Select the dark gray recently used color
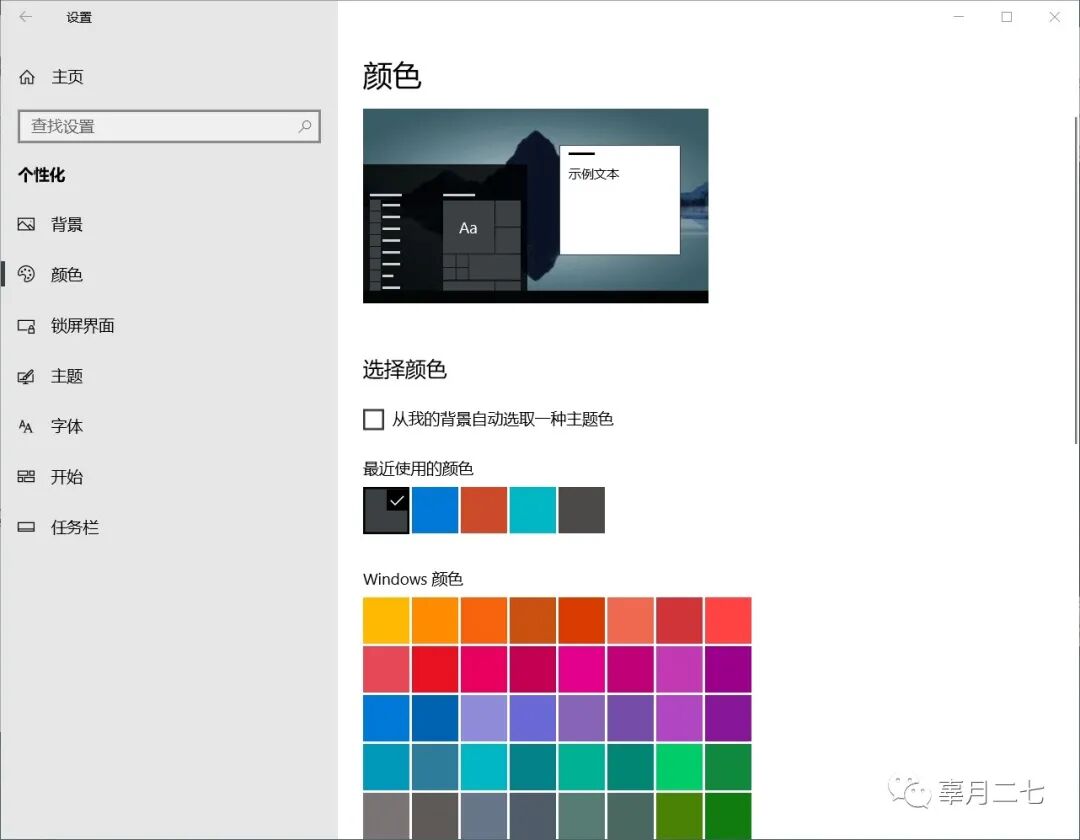 click(x=581, y=510)
